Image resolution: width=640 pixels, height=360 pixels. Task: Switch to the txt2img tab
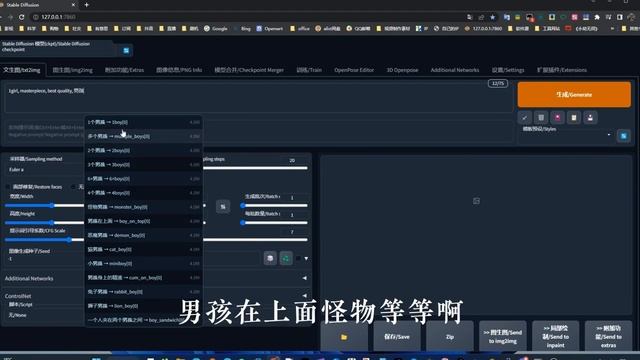coord(22,70)
